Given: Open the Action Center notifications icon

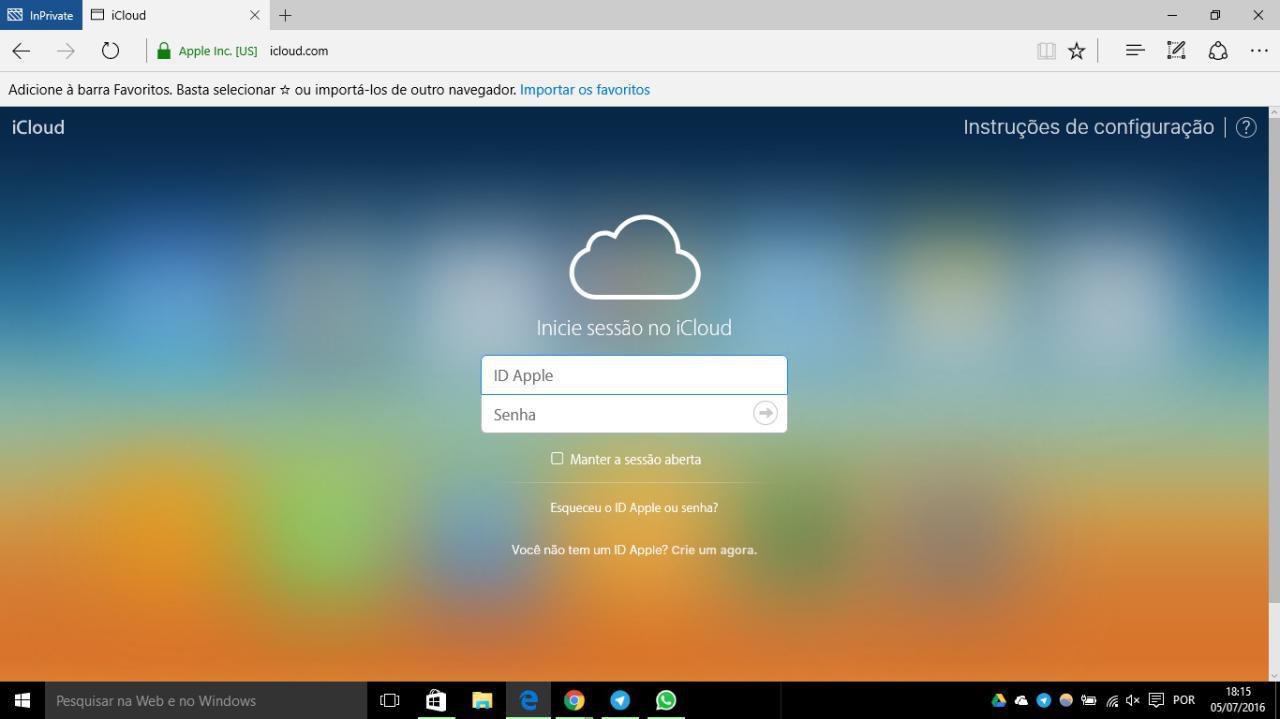Looking at the screenshot, I should coord(1157,700).
